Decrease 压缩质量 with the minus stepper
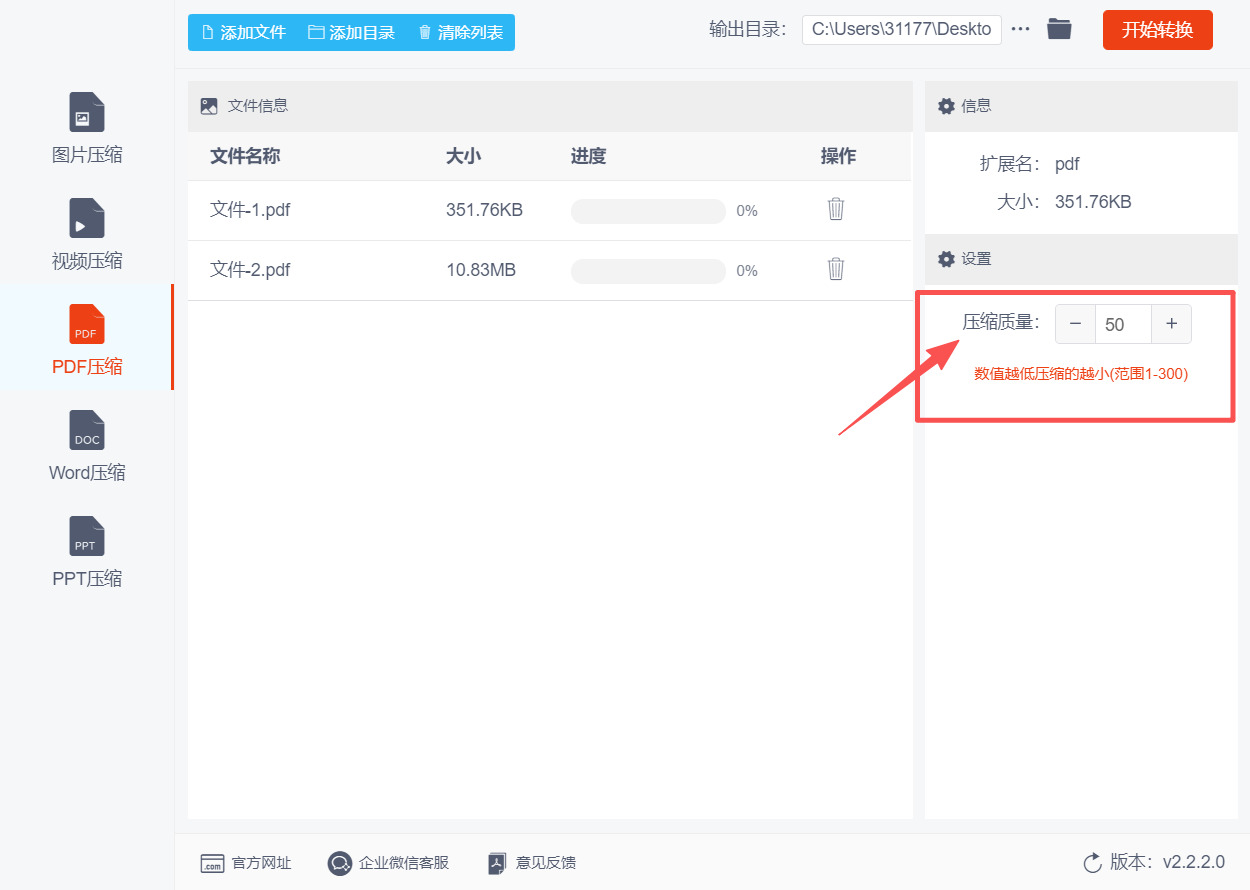Image resolution: width=1250 pixels, height=890 pixels. point(1075,323)
